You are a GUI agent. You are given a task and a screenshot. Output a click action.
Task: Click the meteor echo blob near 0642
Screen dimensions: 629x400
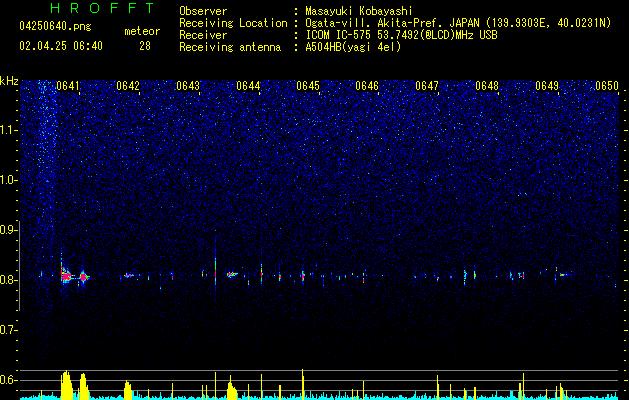coord(128,275)
